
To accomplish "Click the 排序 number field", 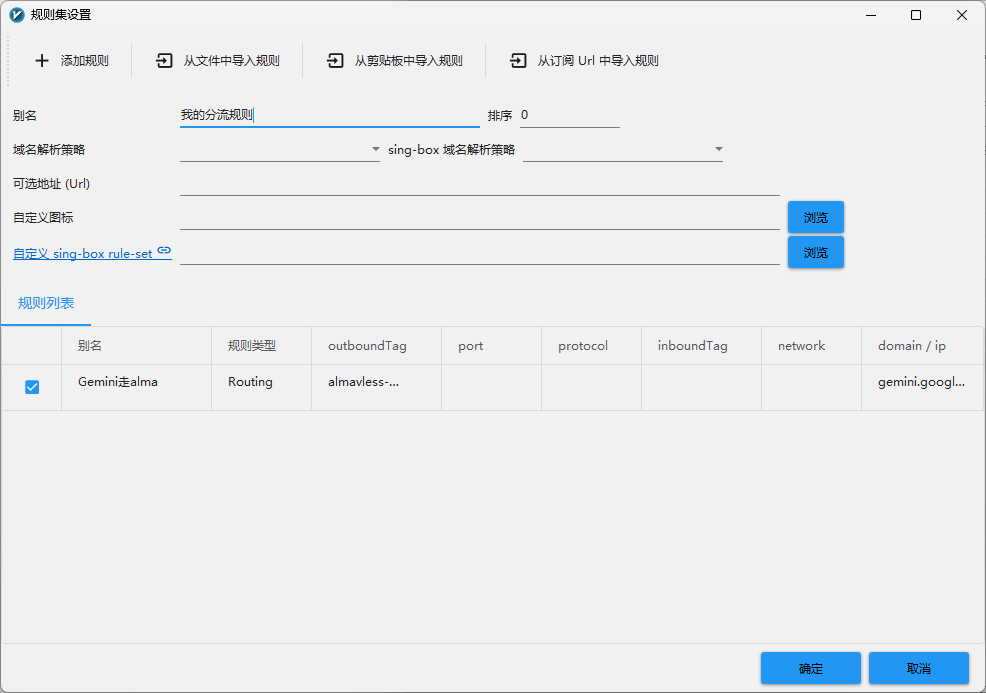I will coord(569,116).
